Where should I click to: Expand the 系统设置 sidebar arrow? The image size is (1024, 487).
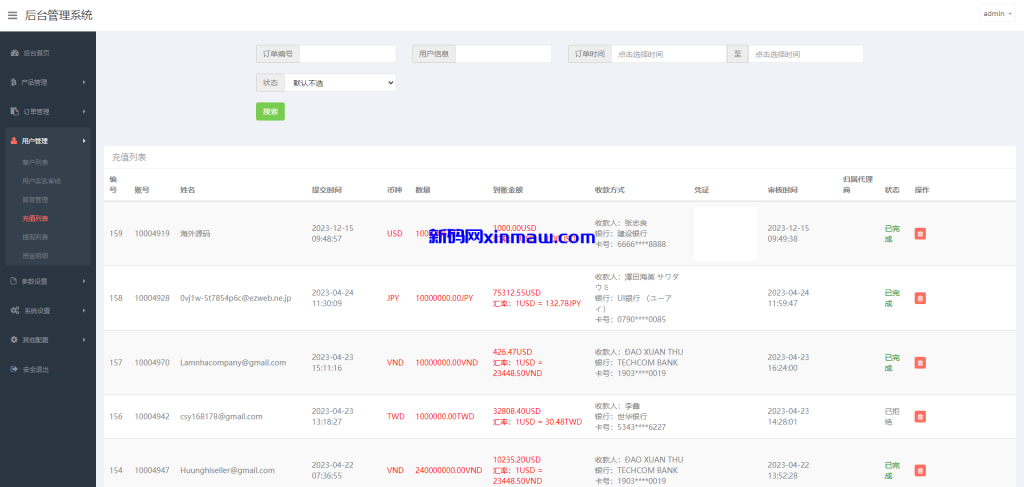pos(84,311)
